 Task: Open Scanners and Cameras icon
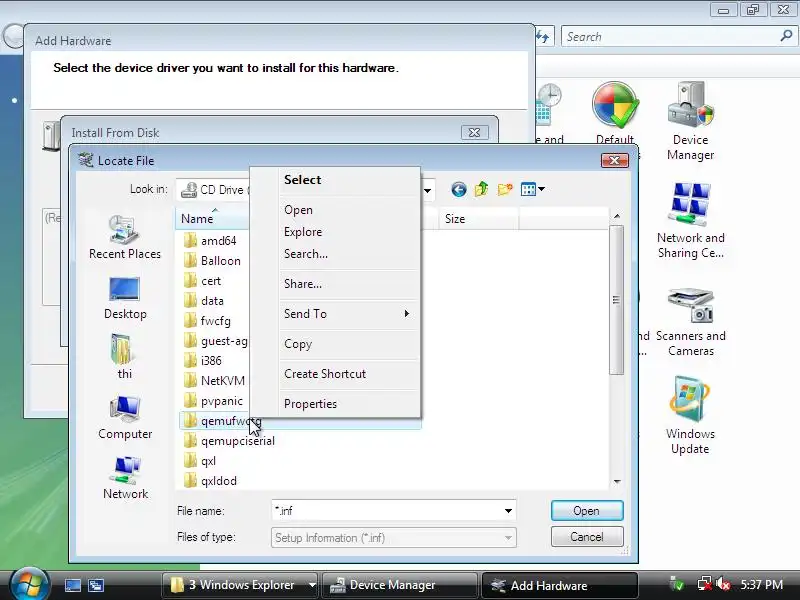click(690, 321)
